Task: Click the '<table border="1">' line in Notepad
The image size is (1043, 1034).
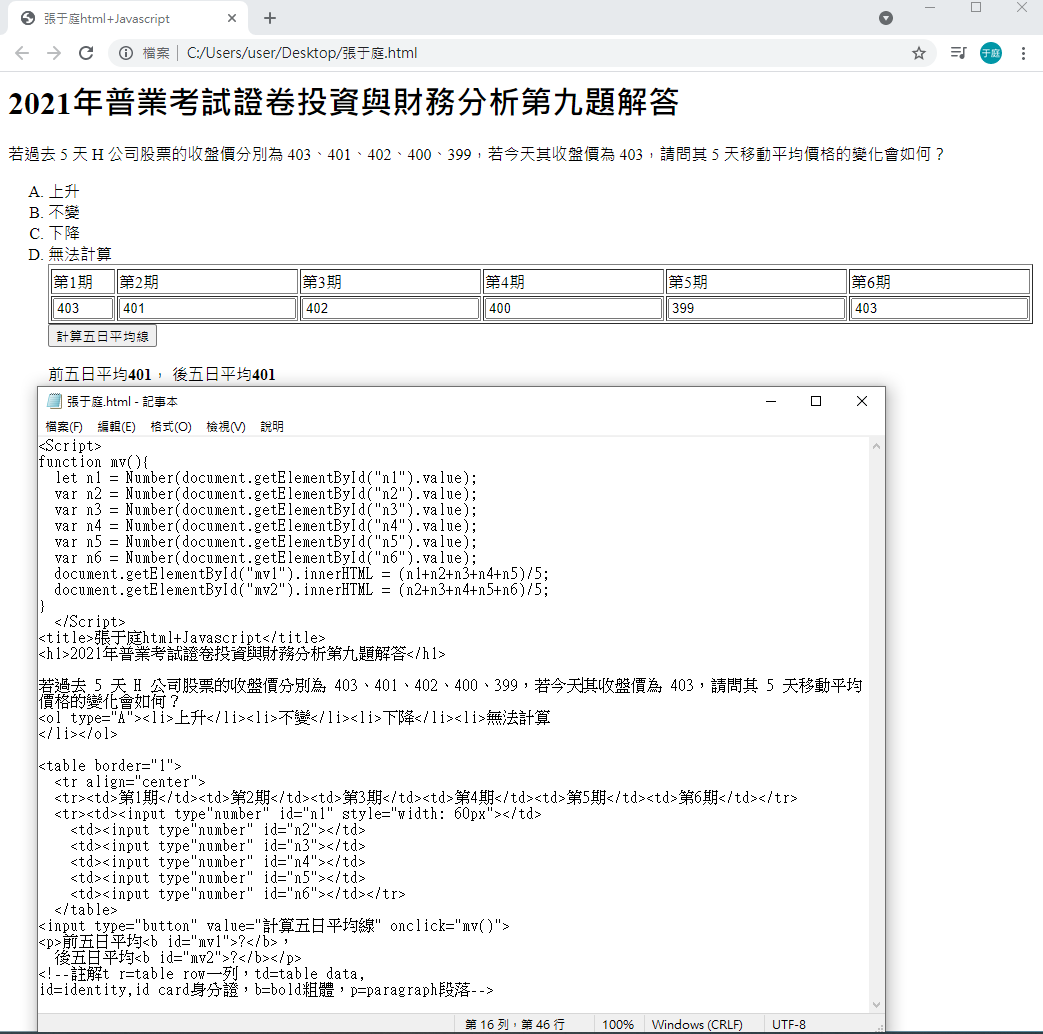Action: (x=110, y=766)
